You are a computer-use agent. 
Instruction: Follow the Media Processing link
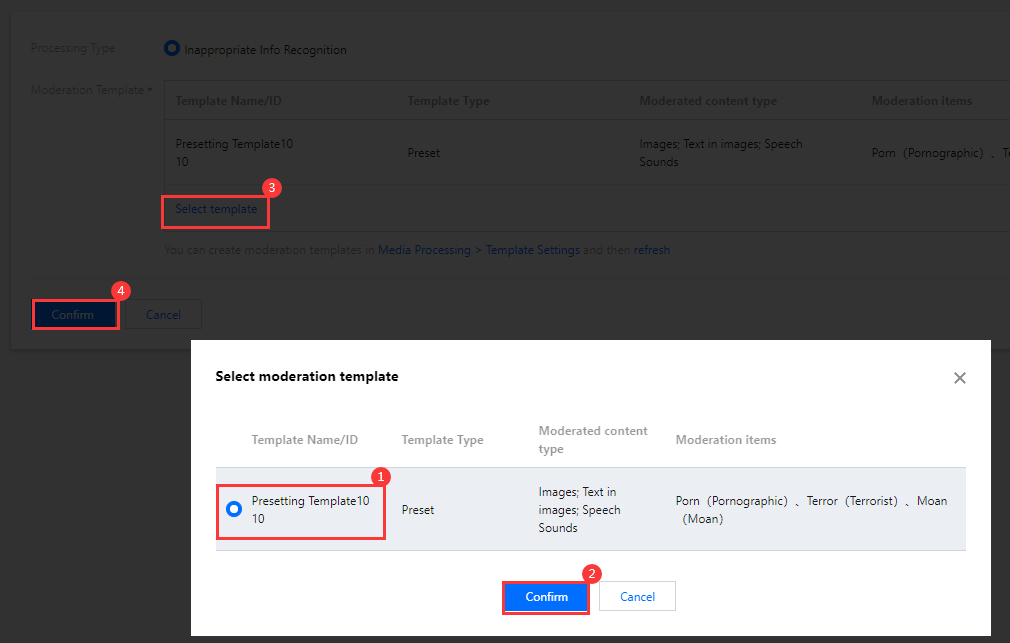click(x=424, y=250)
